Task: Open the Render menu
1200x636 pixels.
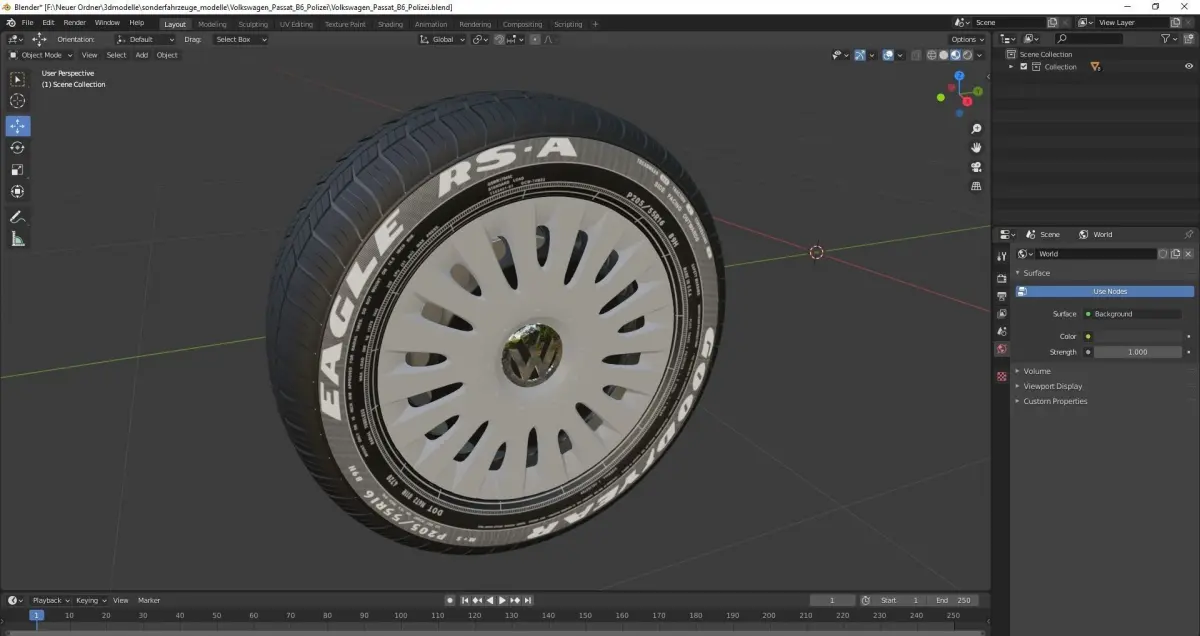Action: pos(74,22)
